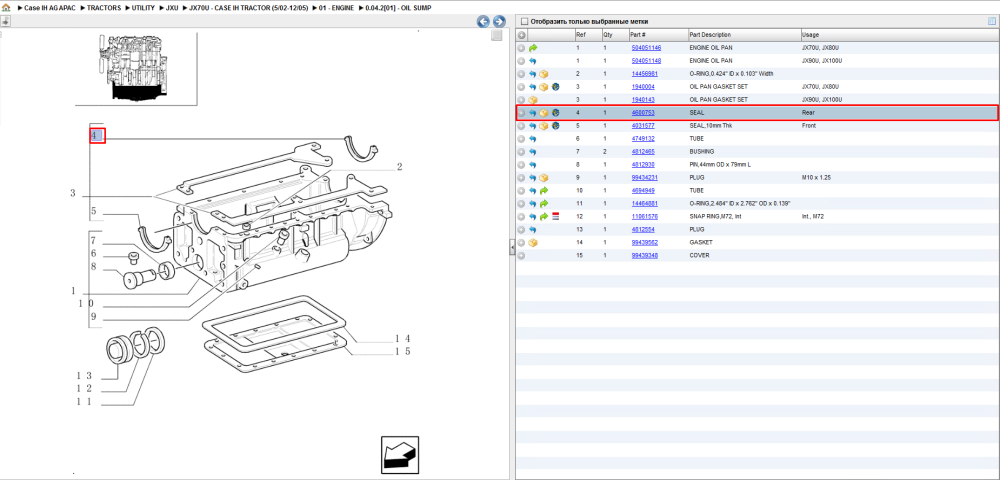Click the small square button above the diagram
This screenshot has height=480, width=1000.
tap(497, 36)
